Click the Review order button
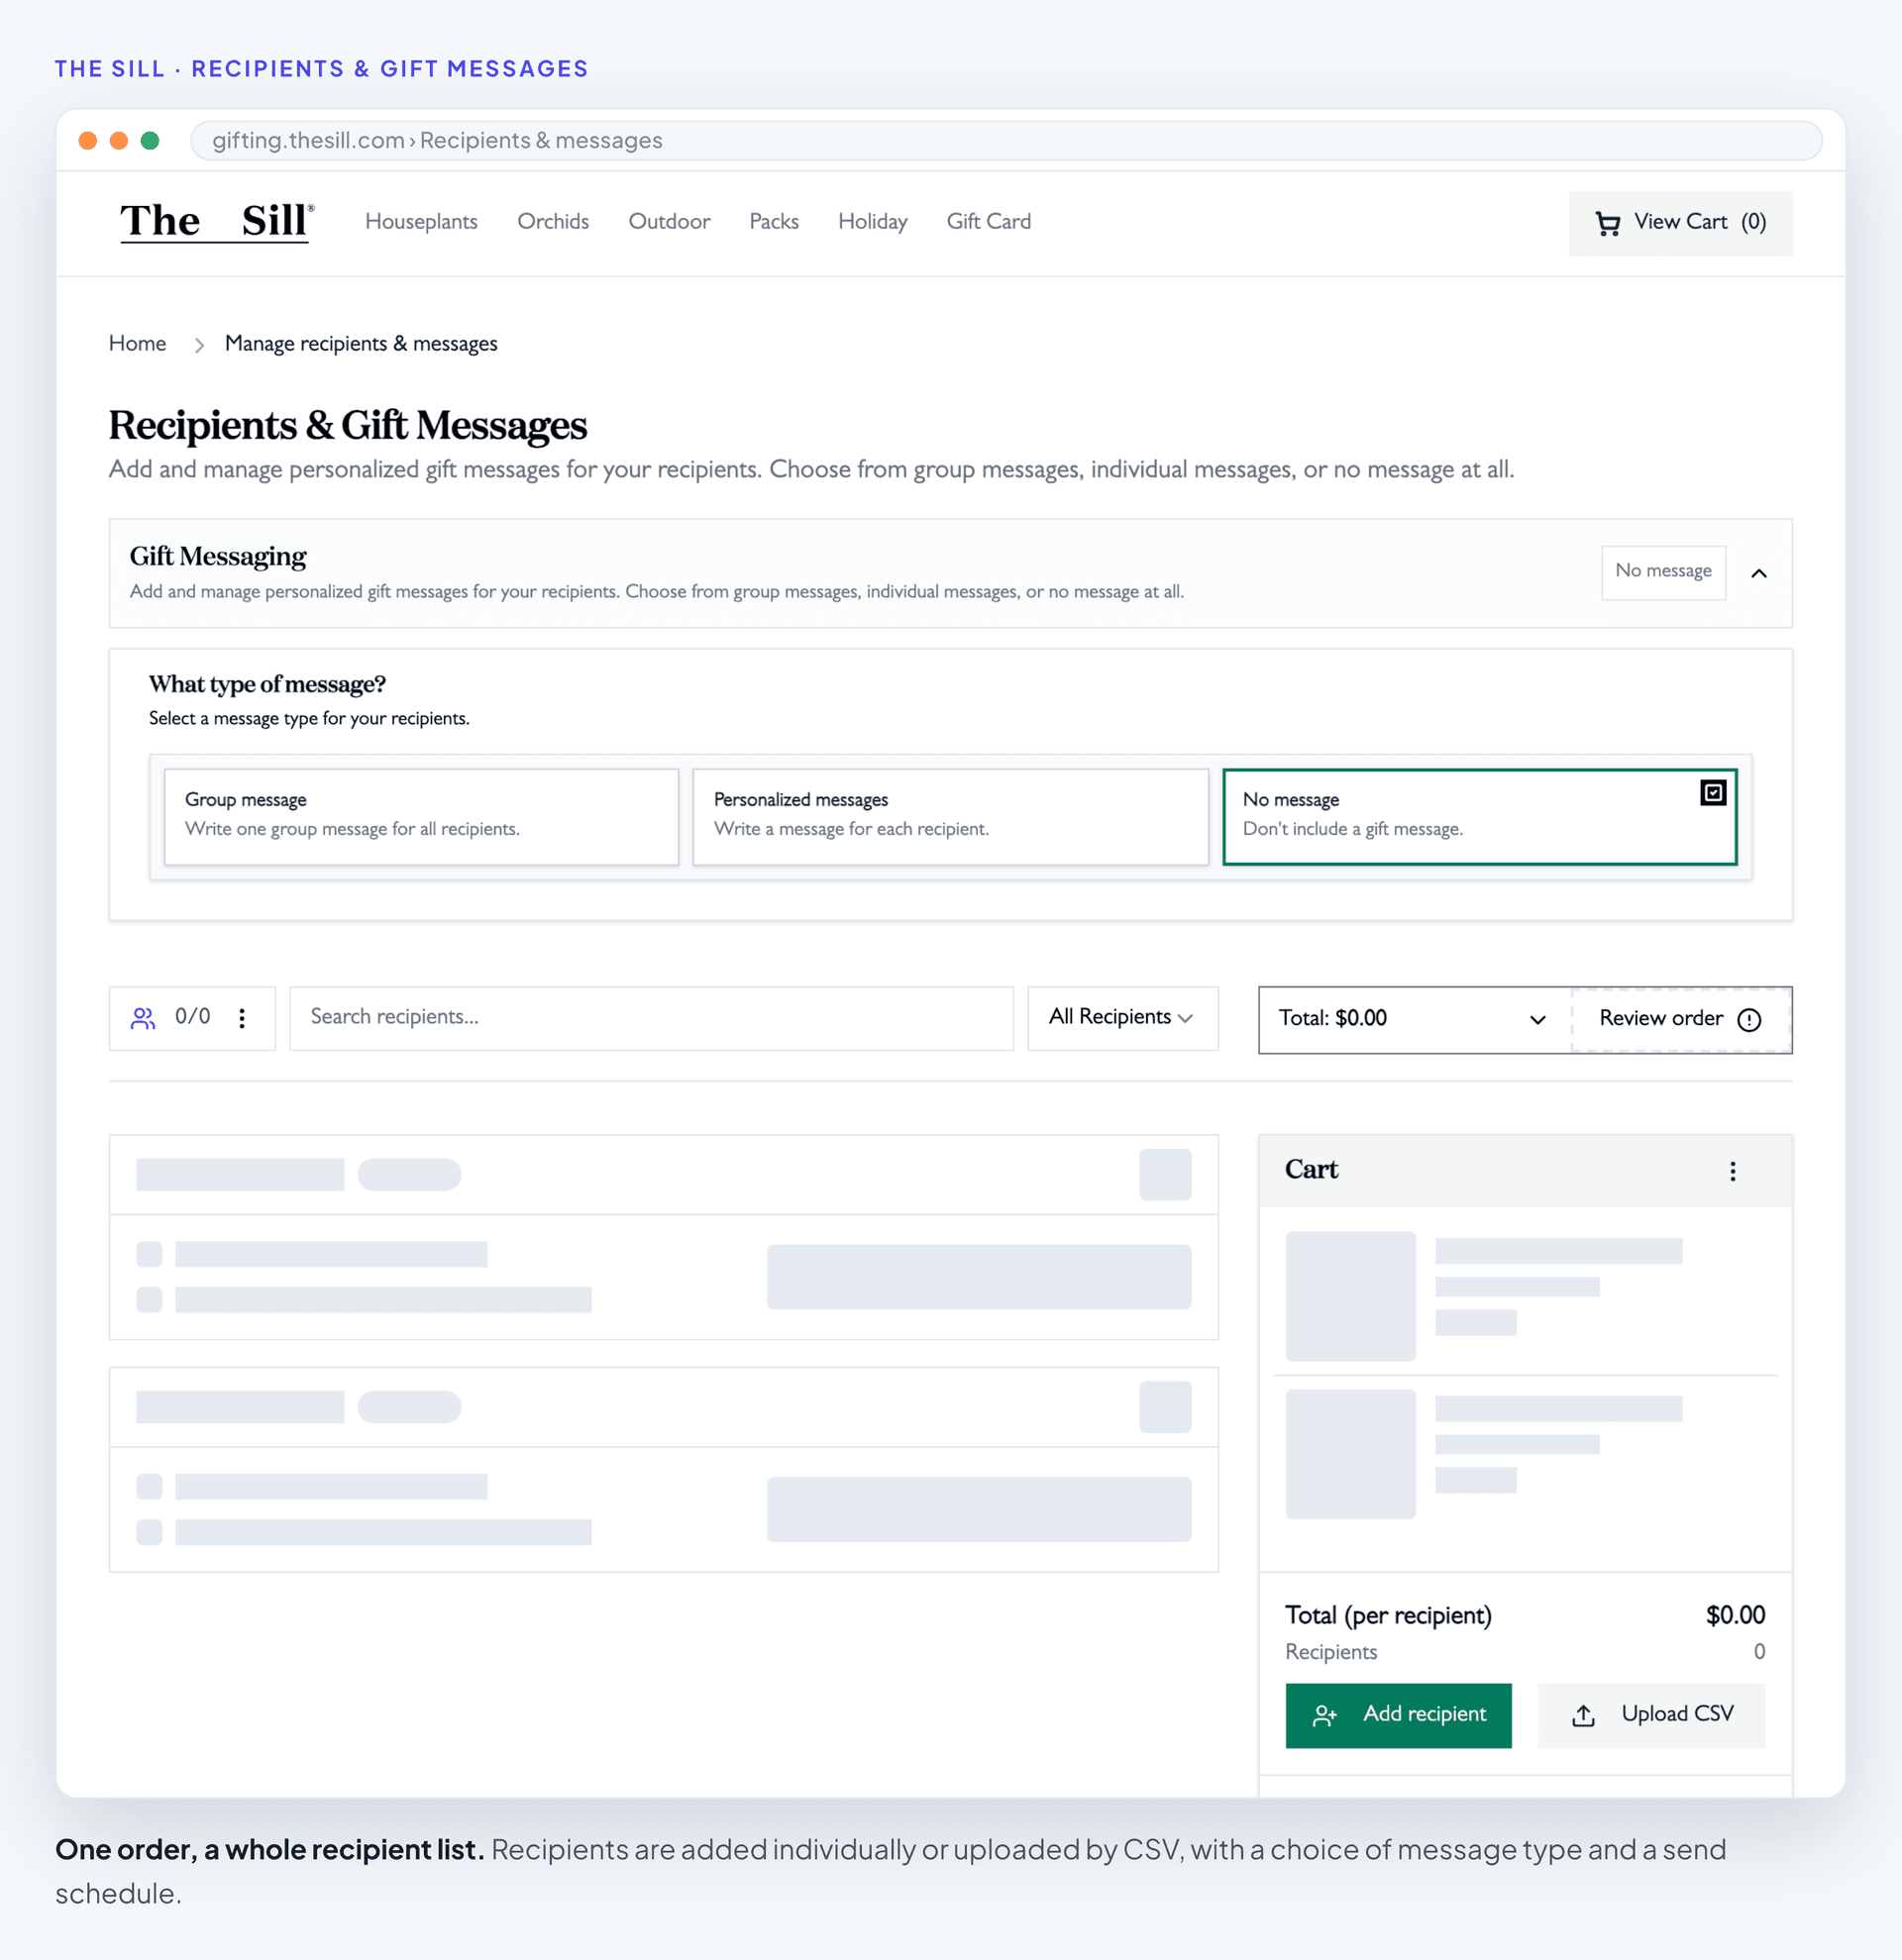This screenshot has height=1960, width=1902. [x=1680, y=1019]
